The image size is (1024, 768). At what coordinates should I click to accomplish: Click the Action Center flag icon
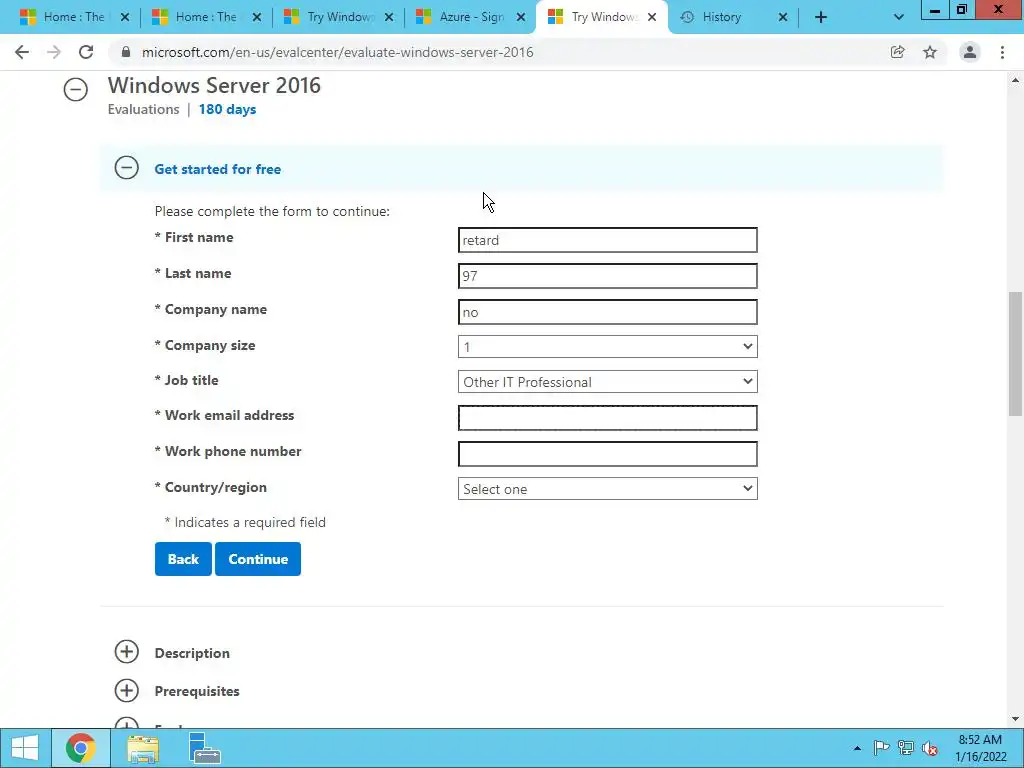pyautogui.click(x=881, y=748)
